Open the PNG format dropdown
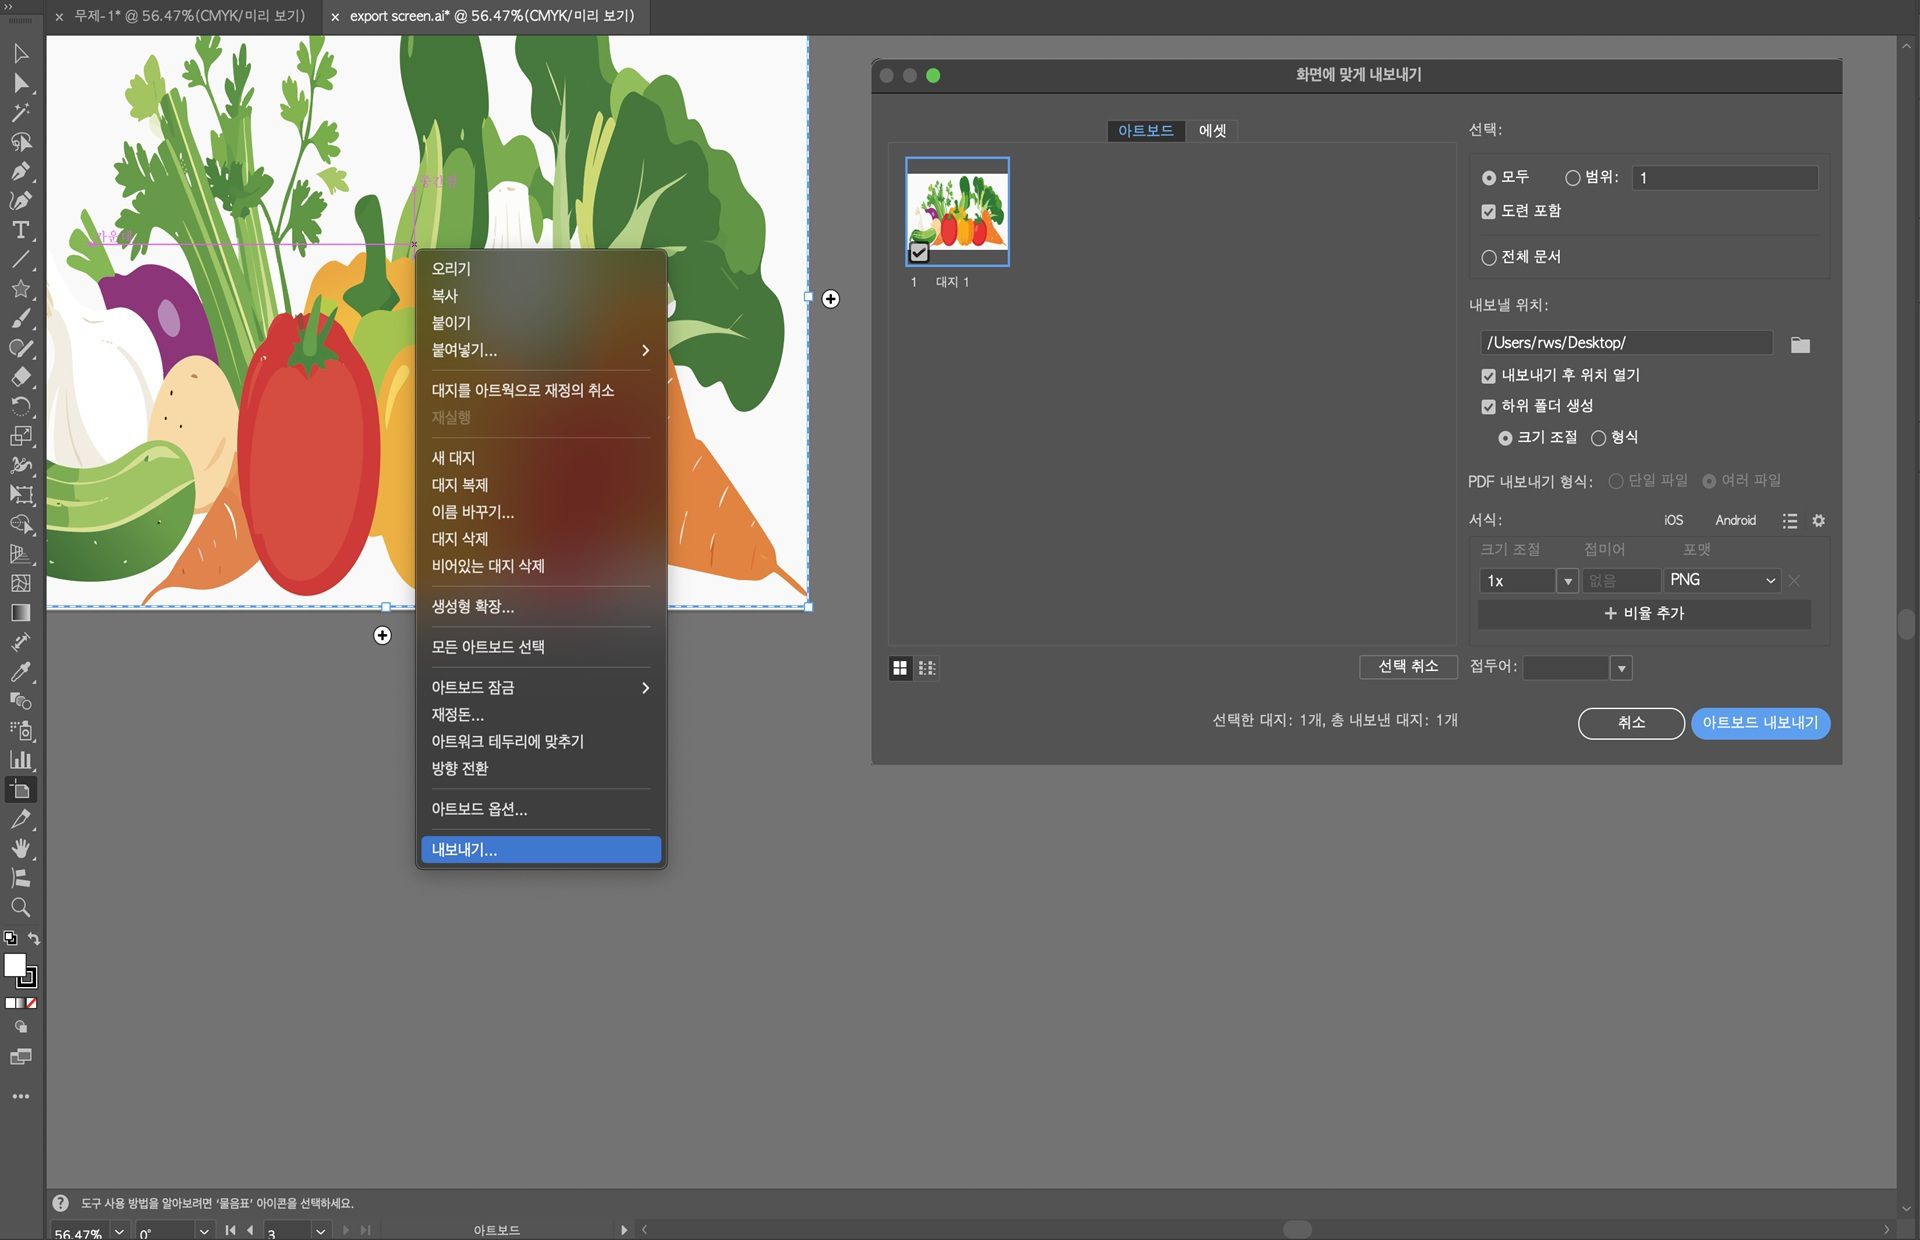This screenshot has height=1240, width=1920. pyautogui.click(x=1722, y=580)
